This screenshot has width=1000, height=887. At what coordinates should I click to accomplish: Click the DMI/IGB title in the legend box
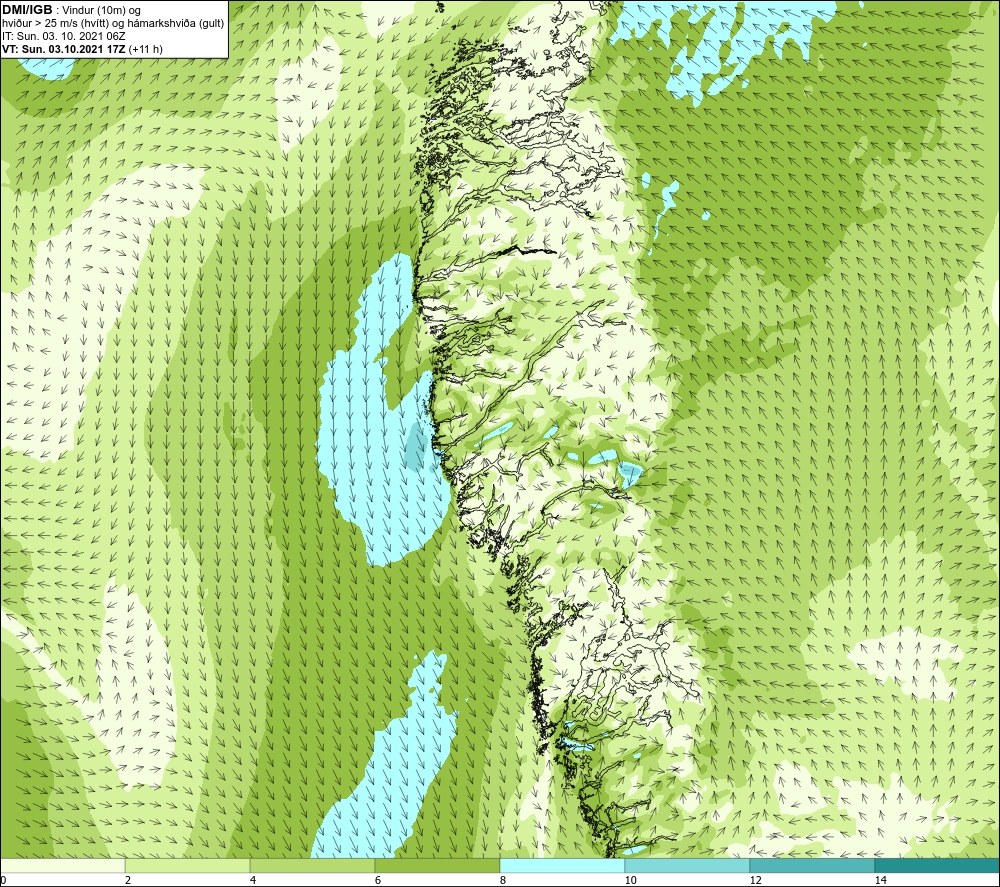pos(27,10)
